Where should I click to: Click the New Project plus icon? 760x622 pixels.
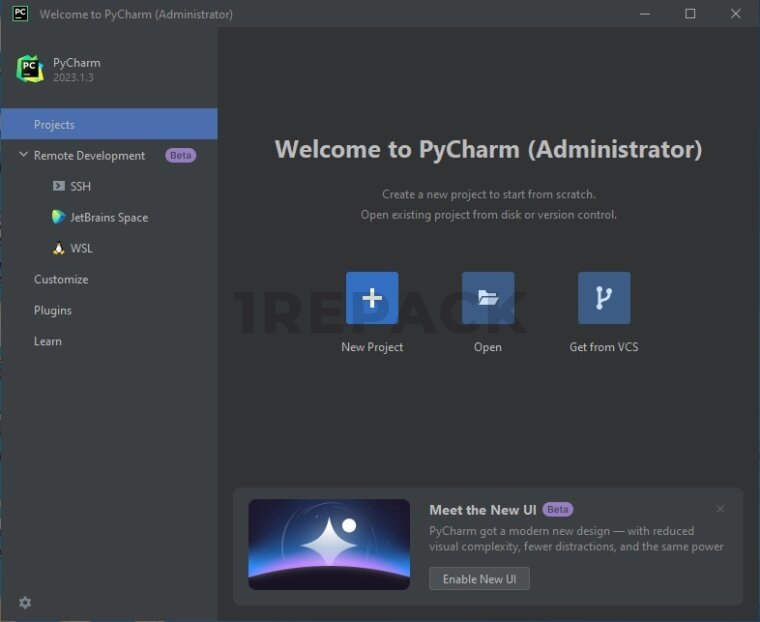pyautogui.click(x=372, y=298)
